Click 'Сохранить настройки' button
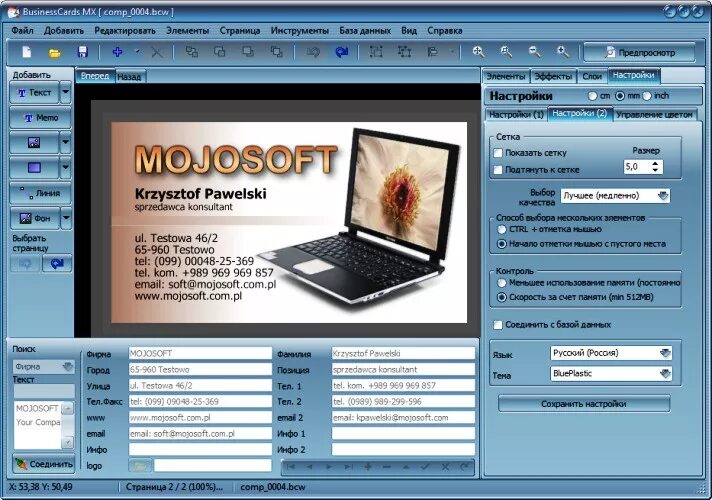712x500 pixels. (584, 404)
